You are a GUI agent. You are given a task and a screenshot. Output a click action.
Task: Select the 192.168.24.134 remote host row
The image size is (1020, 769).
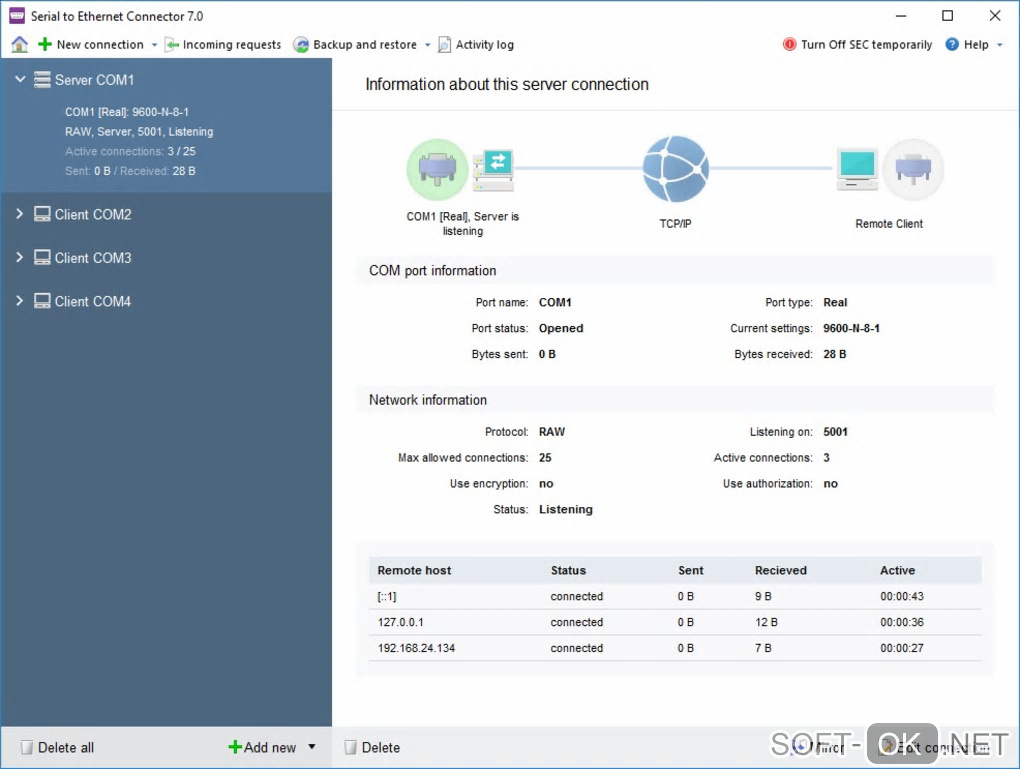(675, 648)
